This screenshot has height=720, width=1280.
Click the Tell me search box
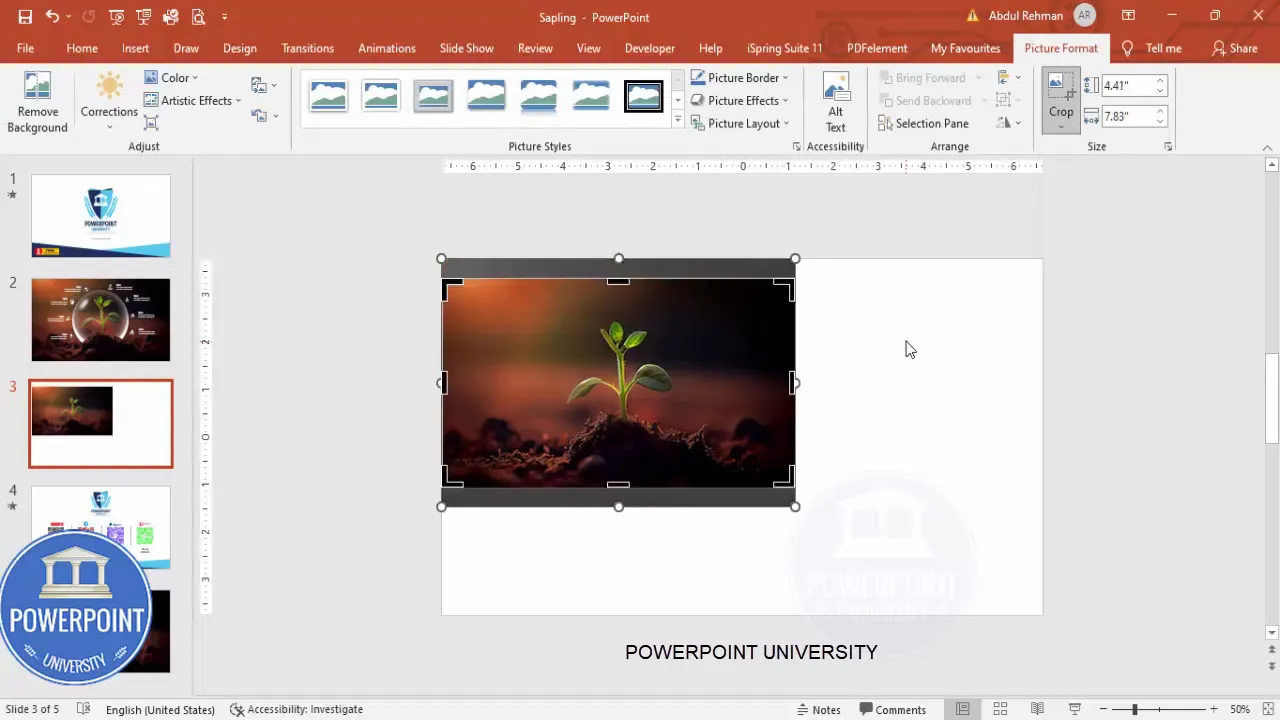pos(1152,48)
